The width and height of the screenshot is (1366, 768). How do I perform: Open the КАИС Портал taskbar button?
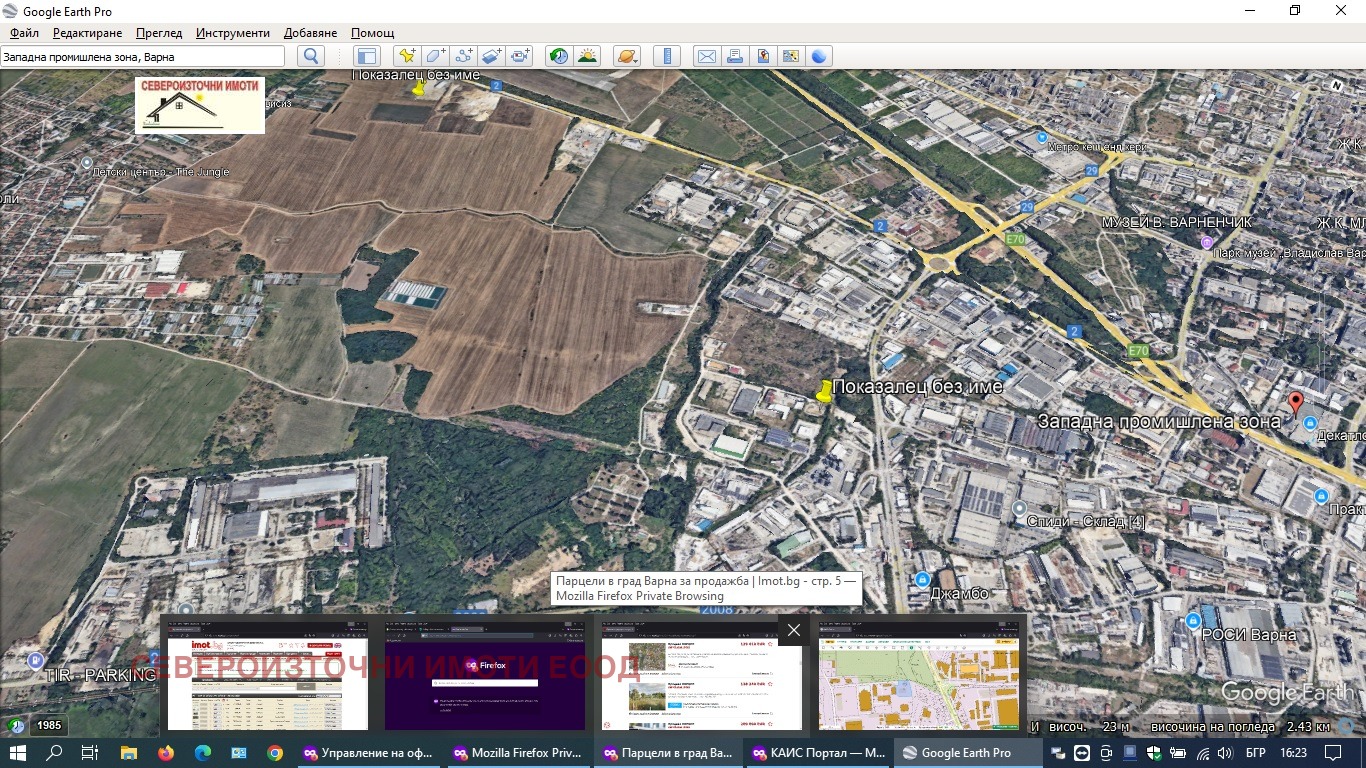817,753
